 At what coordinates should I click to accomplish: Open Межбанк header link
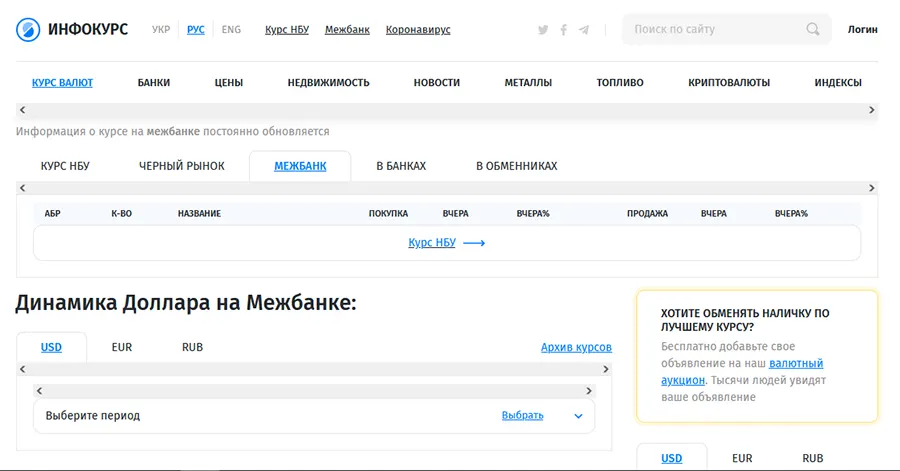(x=347, y=29)
